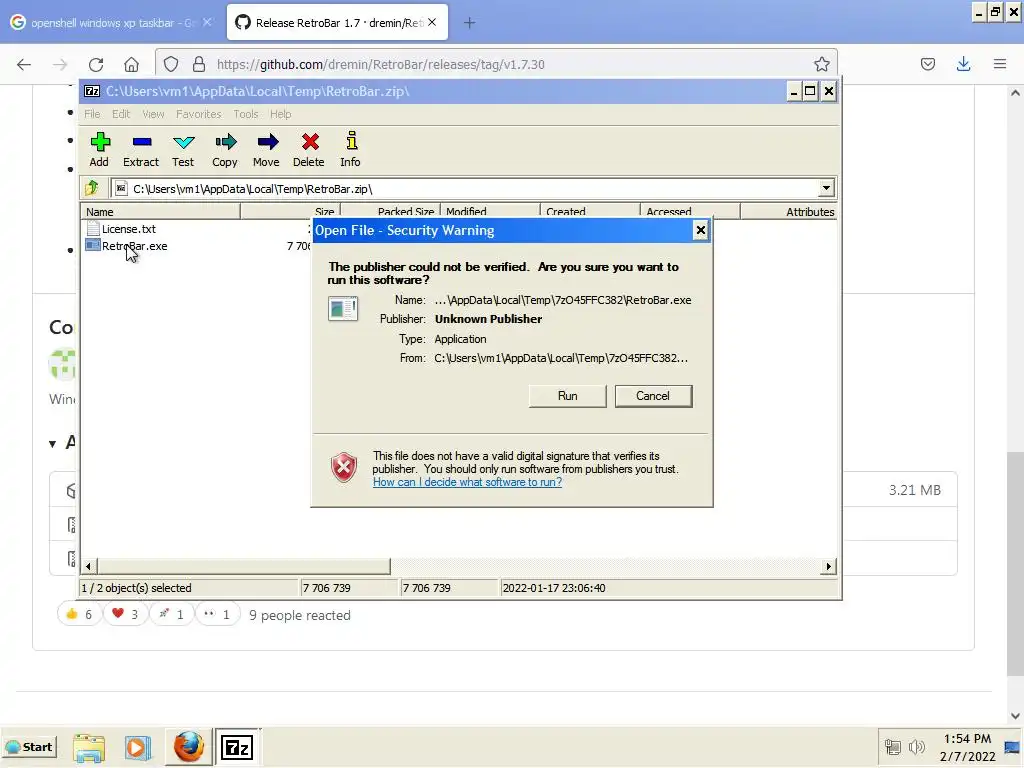Image resolution: width=1024 pixels, height=768 pixels.
Task: Click the 7-Zip taskbar icon
Action: coord(237,747)
